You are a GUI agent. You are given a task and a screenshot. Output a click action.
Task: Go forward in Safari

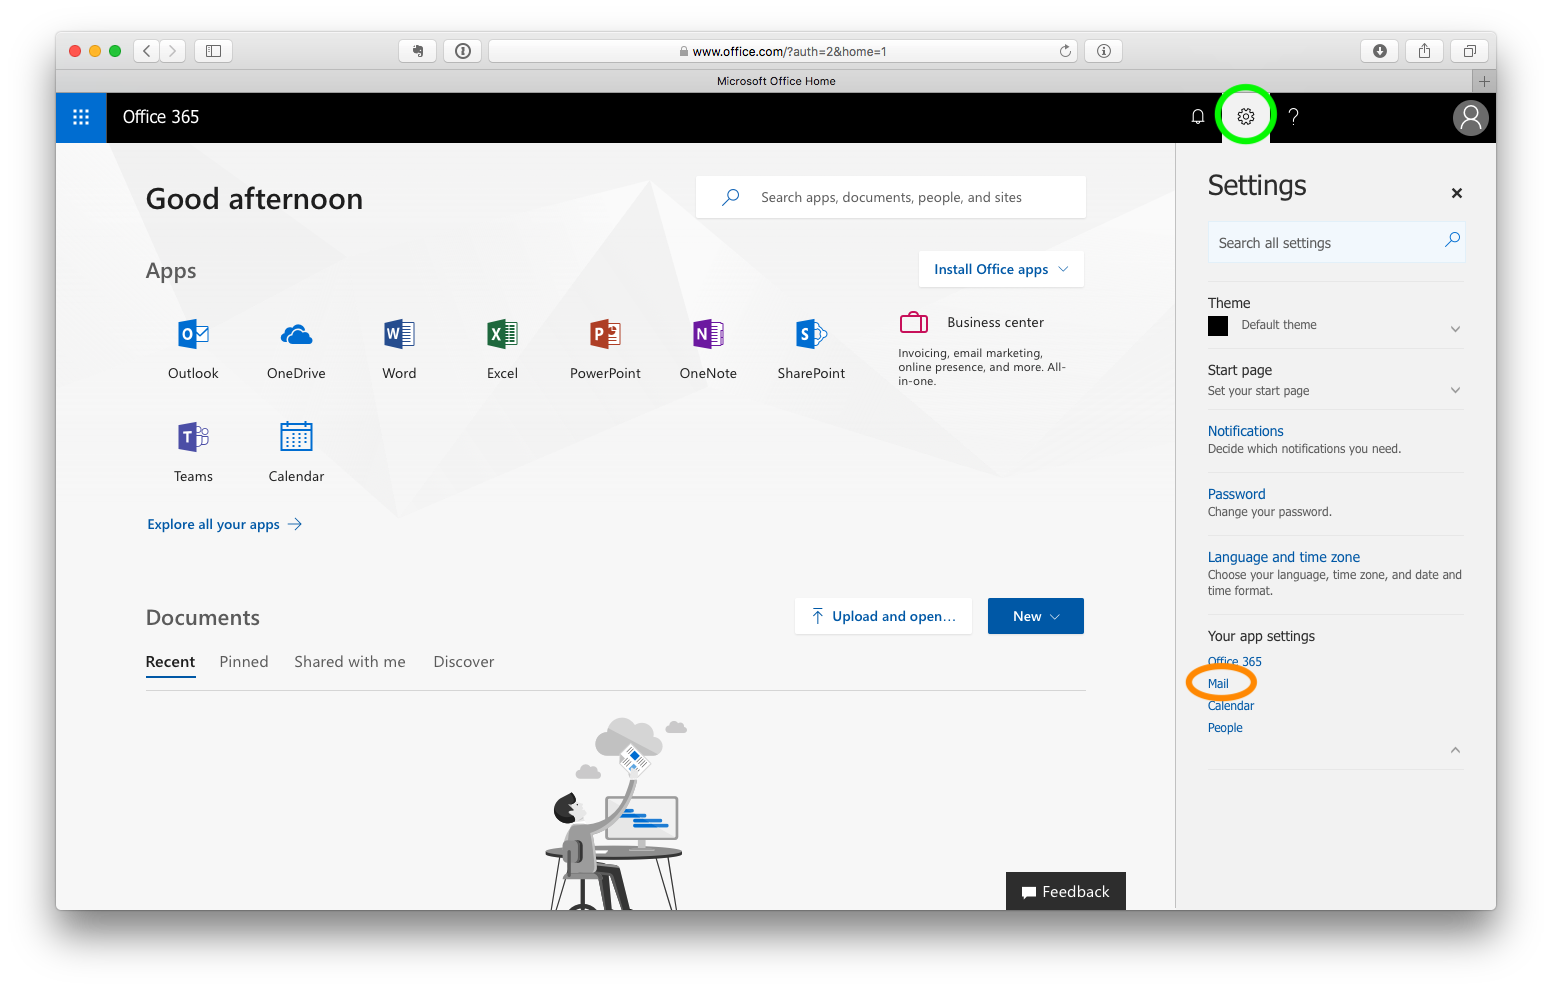point(173,51)
